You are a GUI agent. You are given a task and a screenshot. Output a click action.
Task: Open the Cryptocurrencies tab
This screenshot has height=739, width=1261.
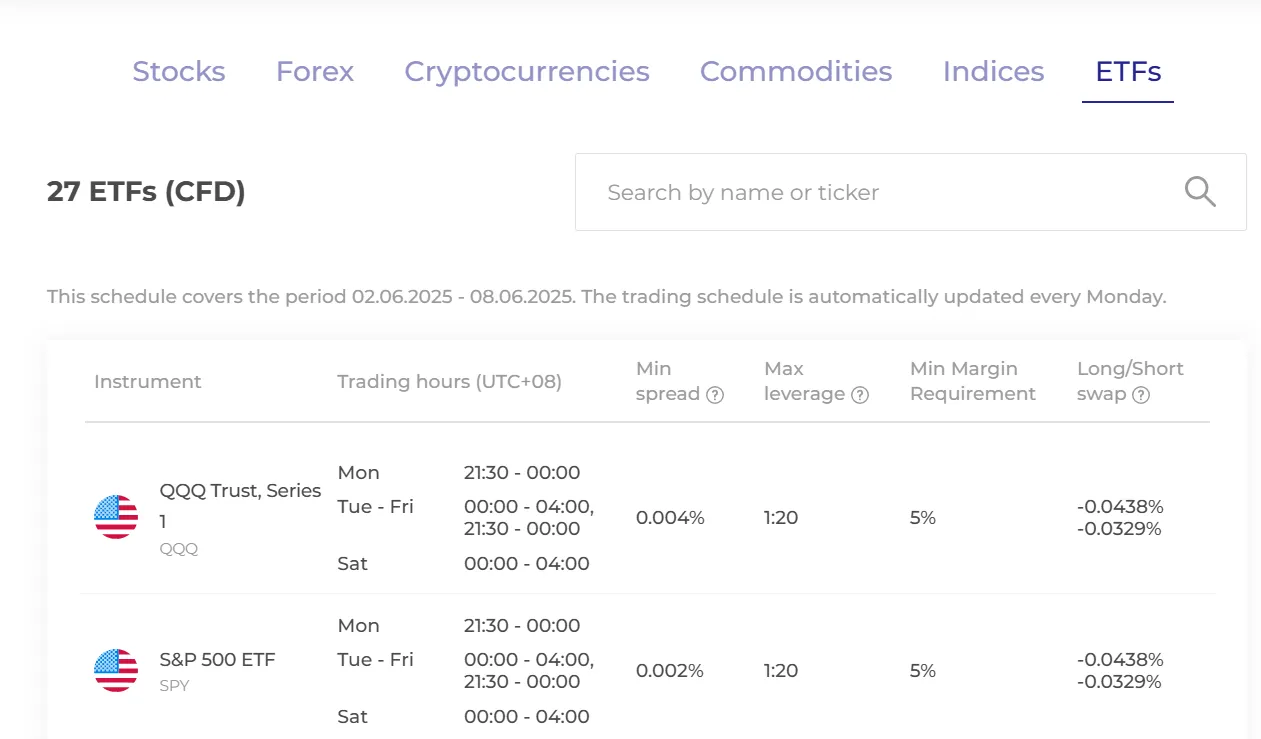click(x=527, y=72)
